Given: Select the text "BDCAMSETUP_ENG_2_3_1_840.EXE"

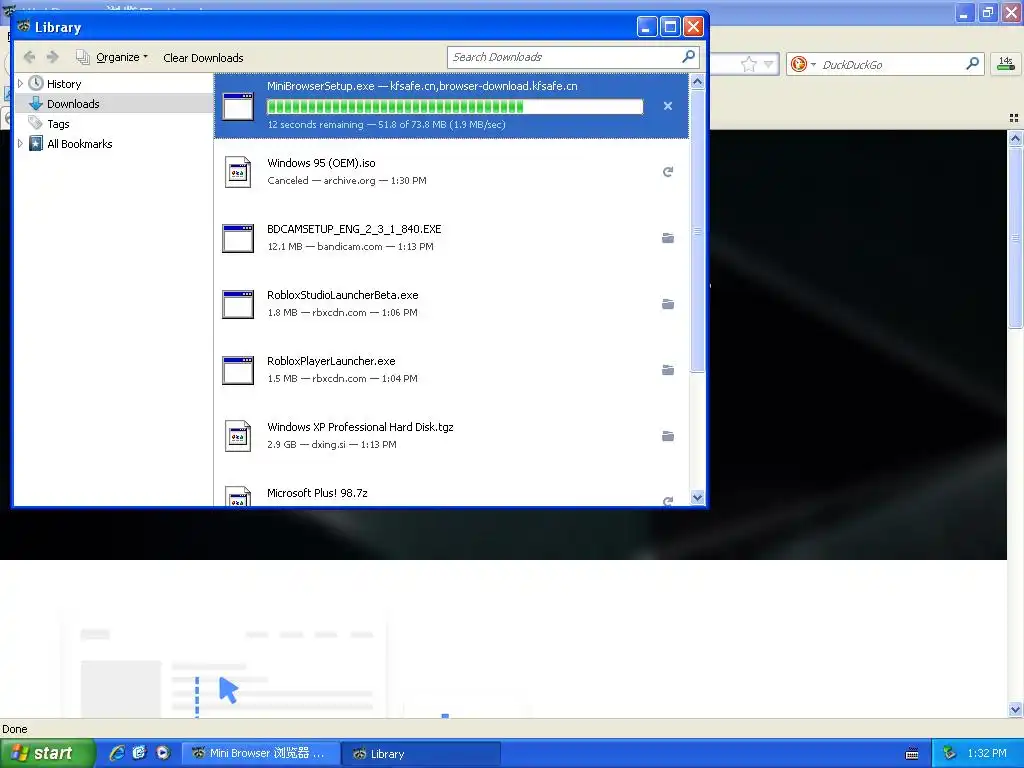Looking at the screenshot, I should (354, 229).
